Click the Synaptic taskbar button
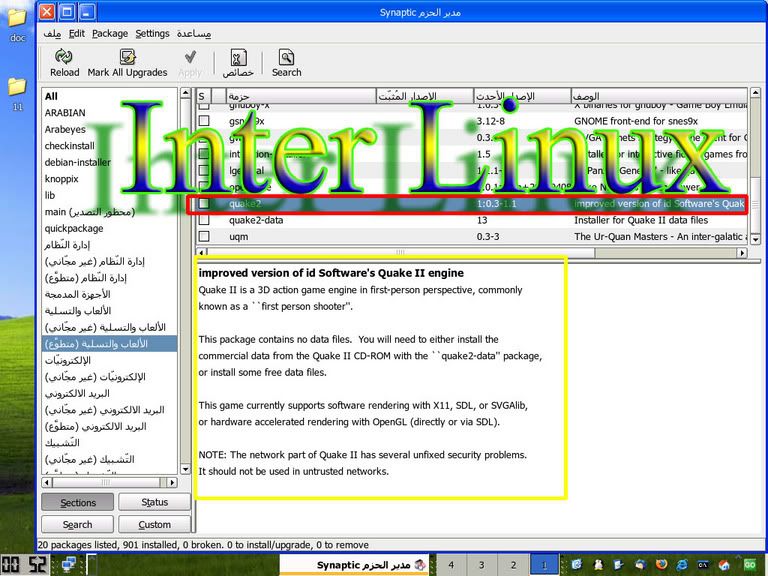The height and width of the screenshot is (576, 768). tap(354, 565)
